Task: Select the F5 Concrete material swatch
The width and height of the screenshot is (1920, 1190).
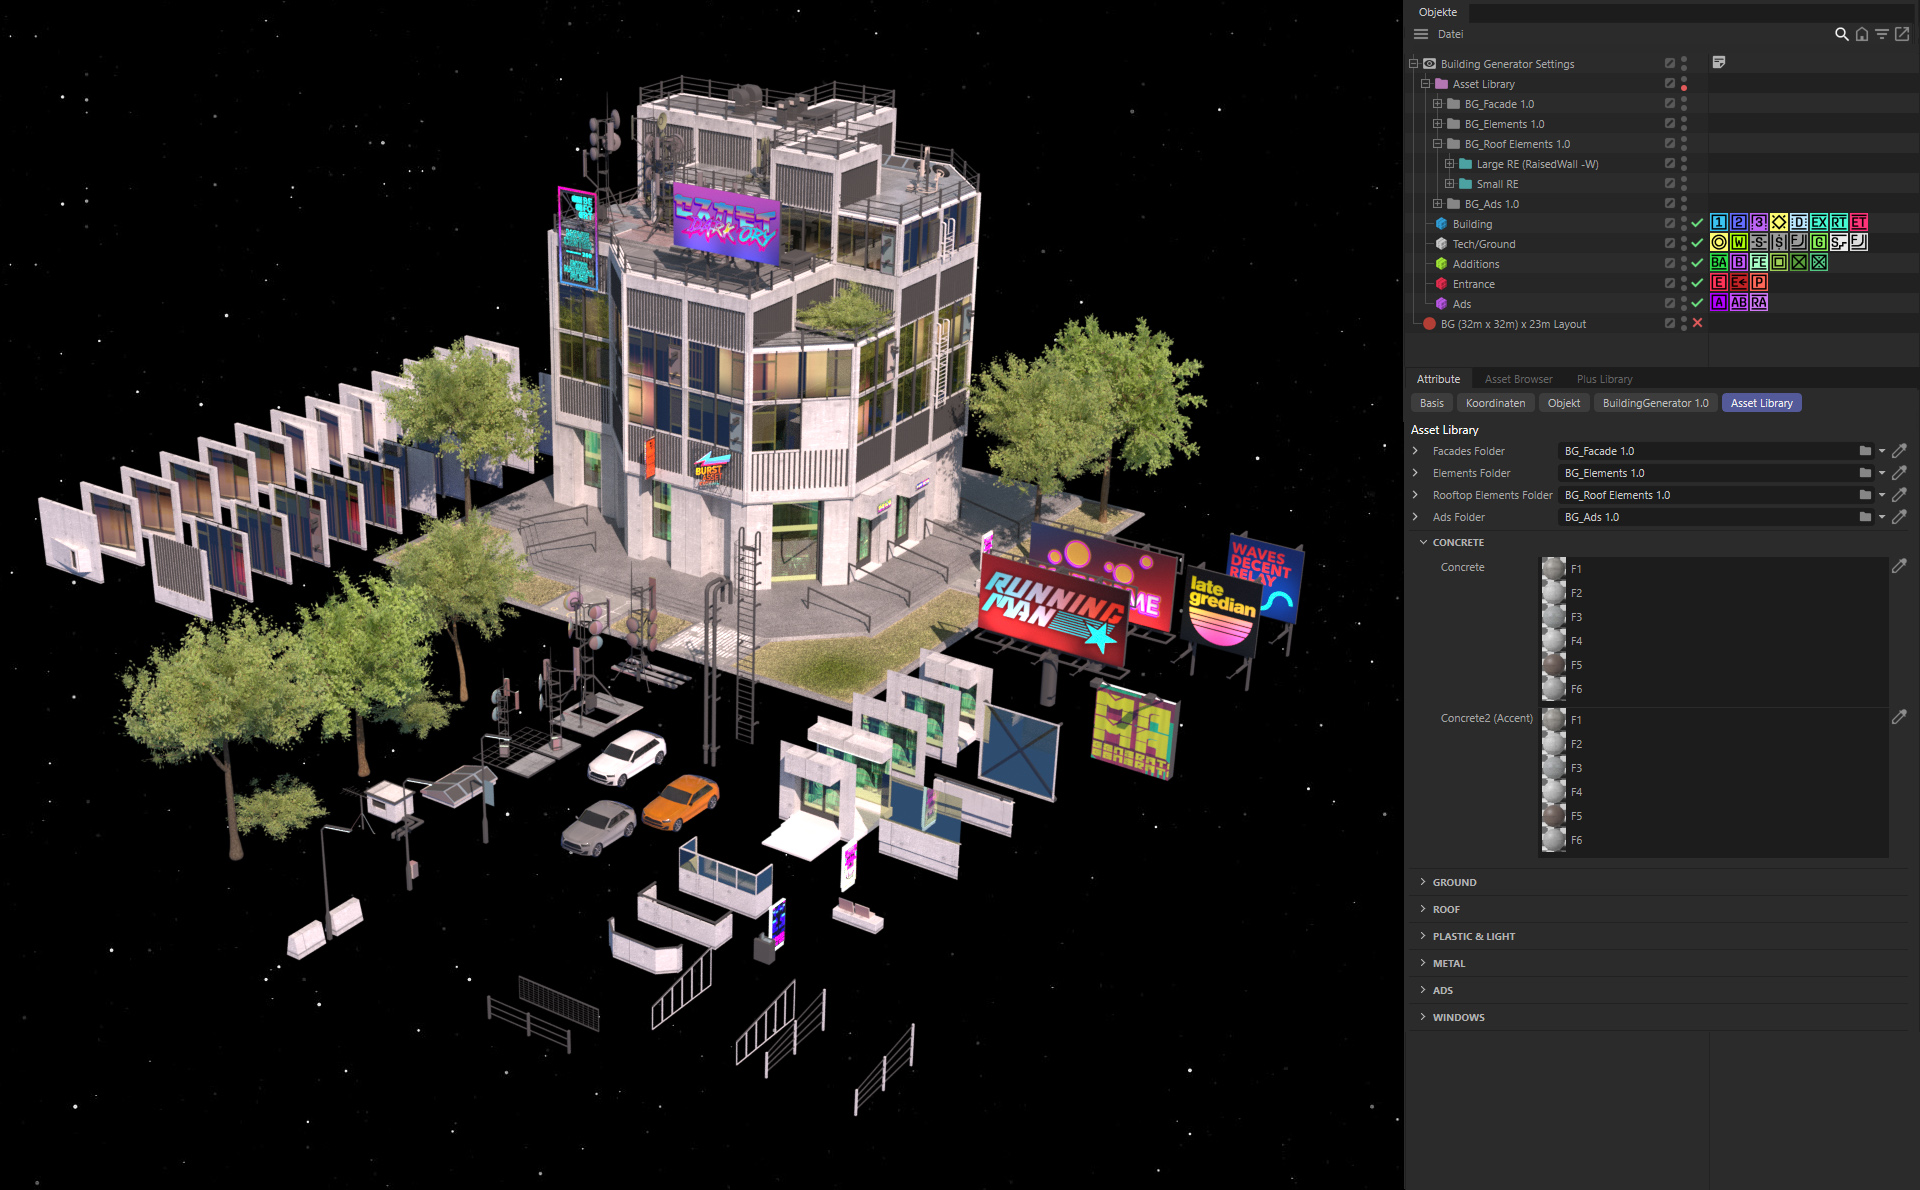Action: pyautogui.click(x=1553, y=664)
